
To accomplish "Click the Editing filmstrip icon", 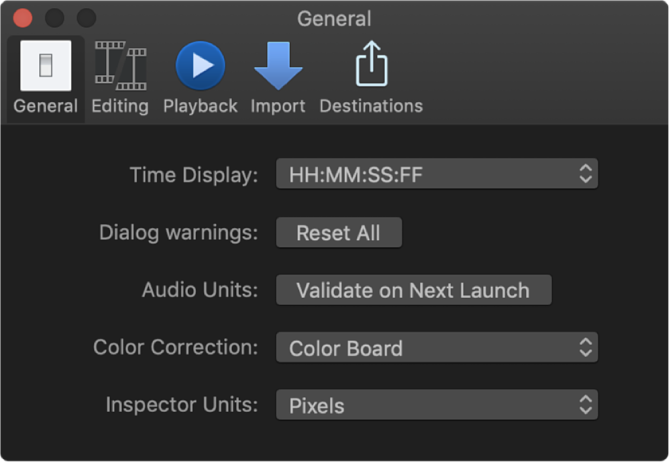I will coord(120,66).
